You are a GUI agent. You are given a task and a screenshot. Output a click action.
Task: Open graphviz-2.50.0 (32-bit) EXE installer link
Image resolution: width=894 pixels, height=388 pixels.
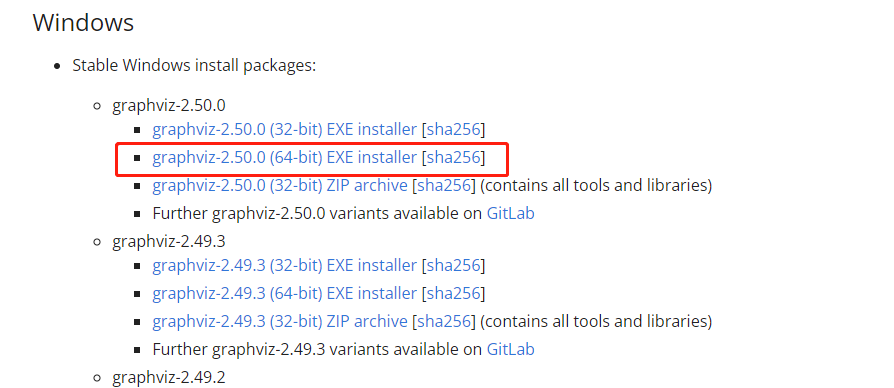click(285, 129)
